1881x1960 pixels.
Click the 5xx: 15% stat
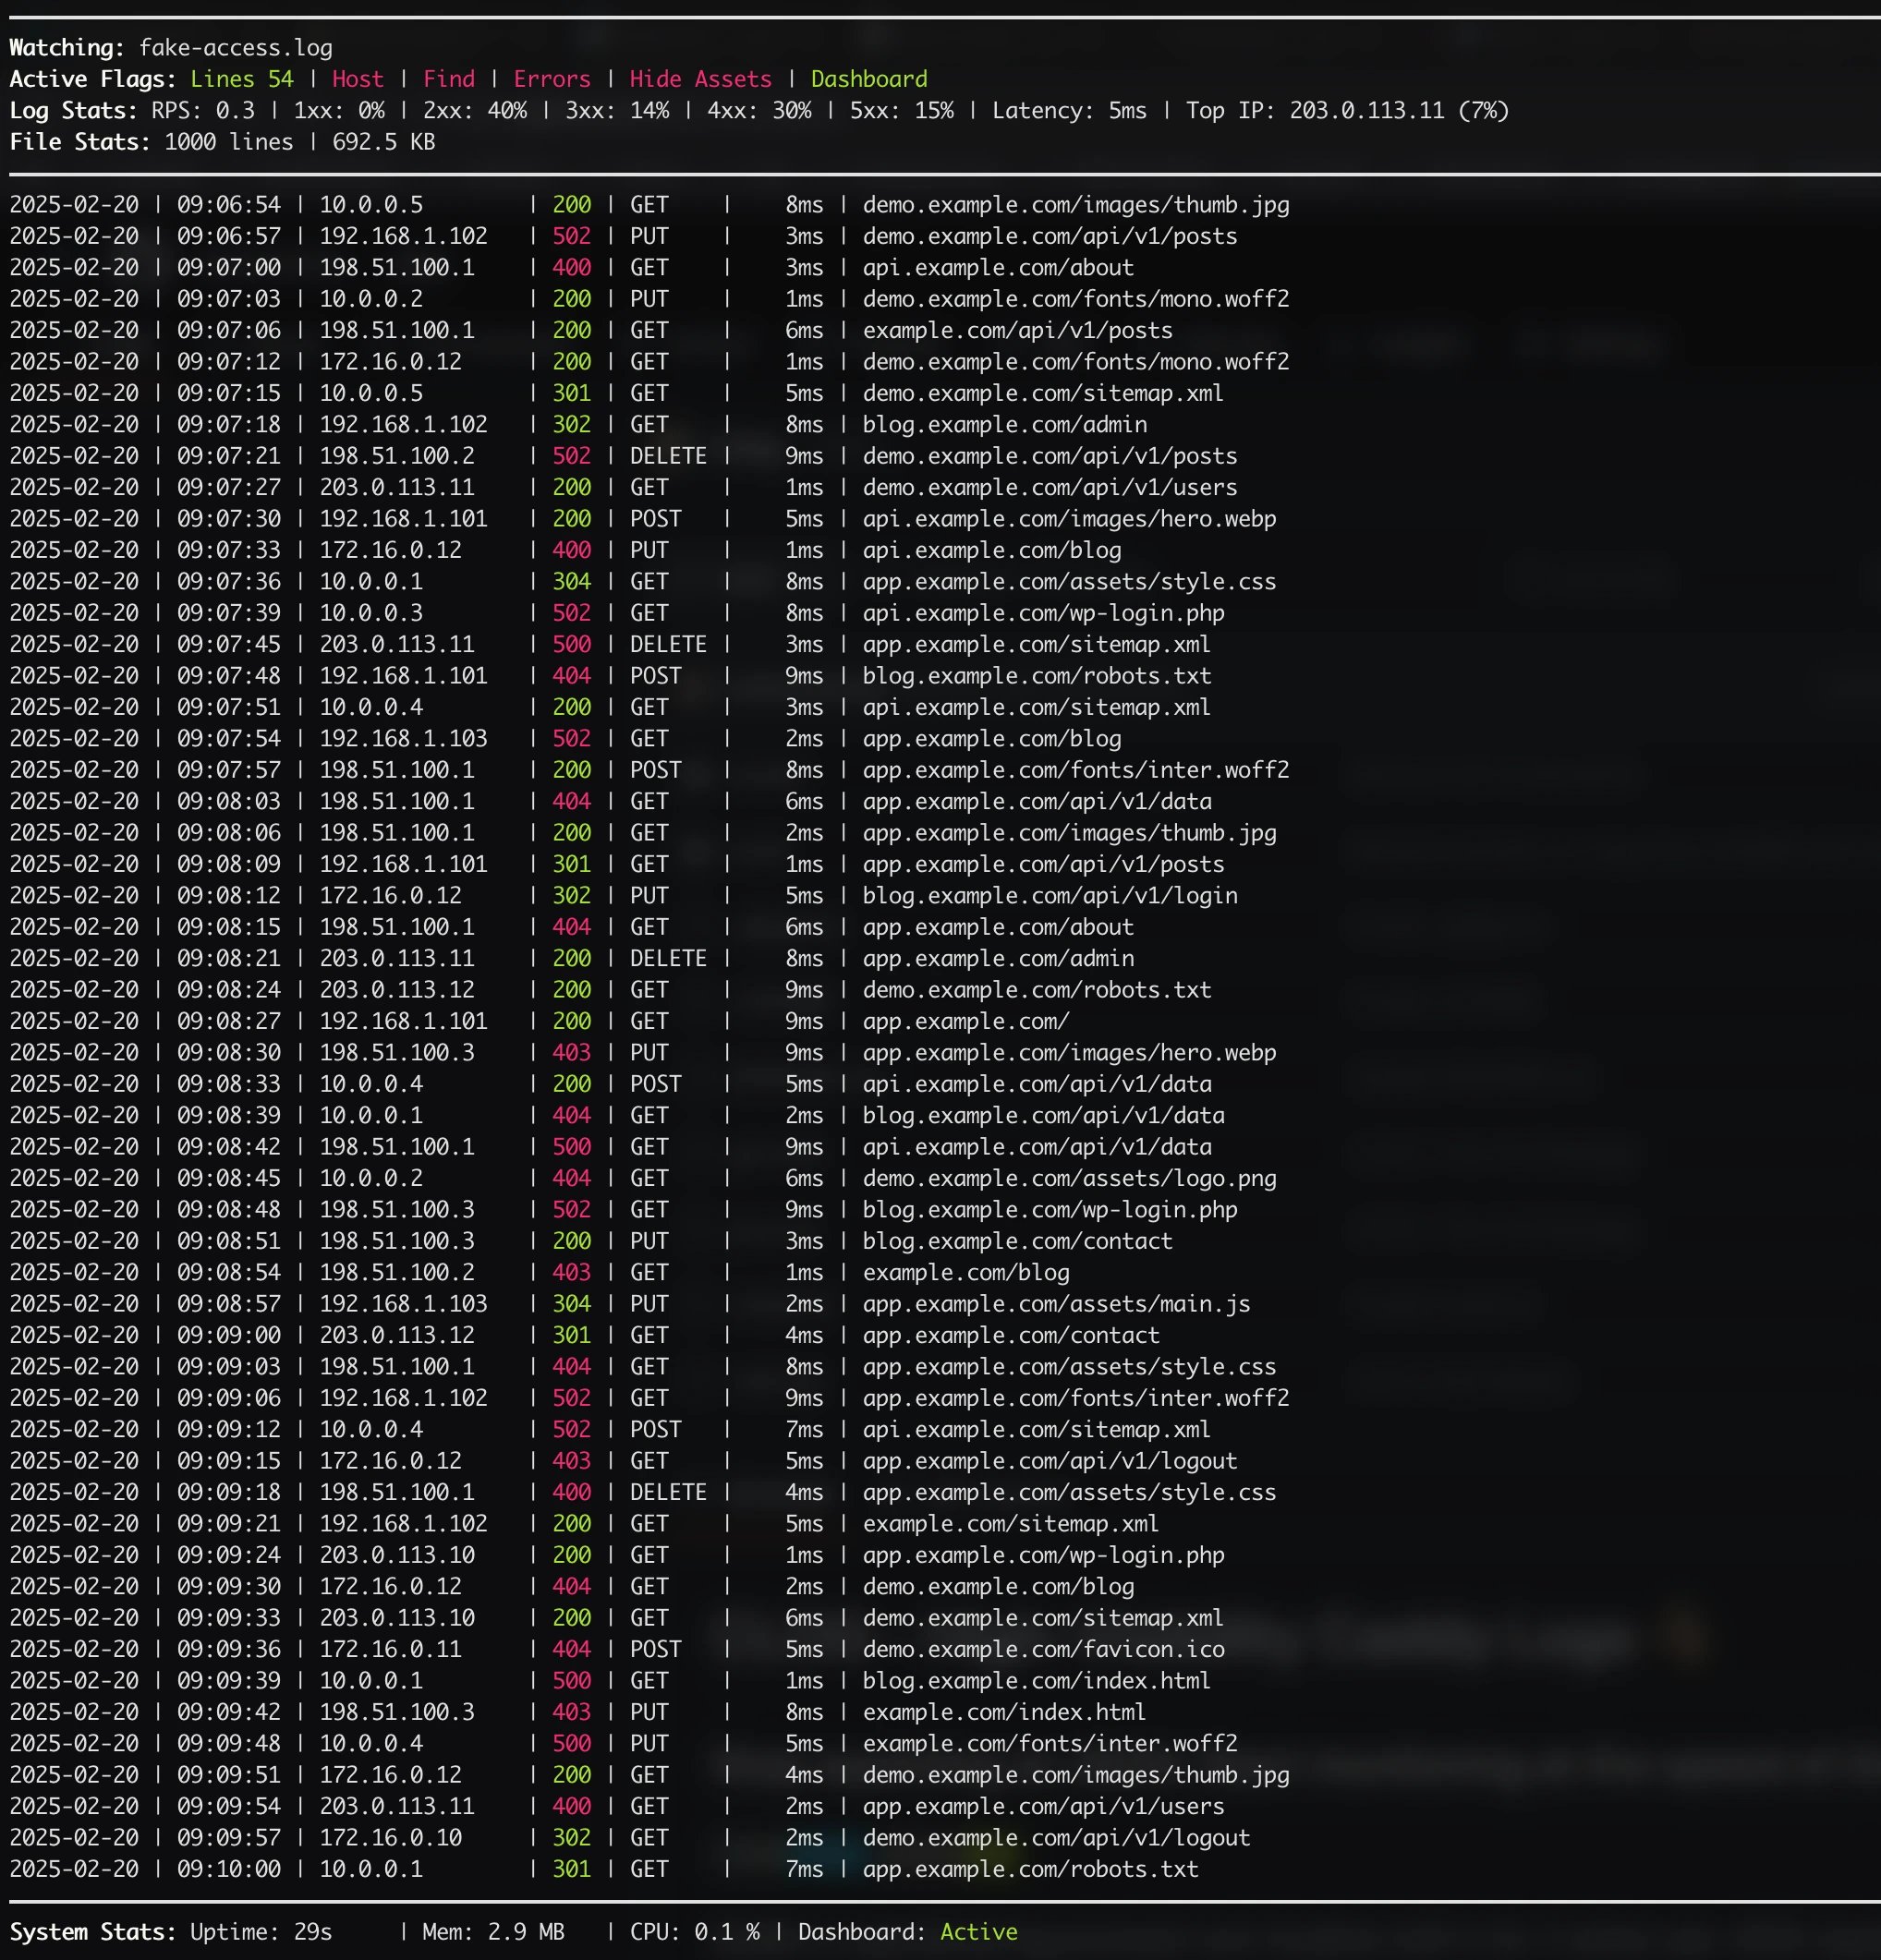point(902,111)
